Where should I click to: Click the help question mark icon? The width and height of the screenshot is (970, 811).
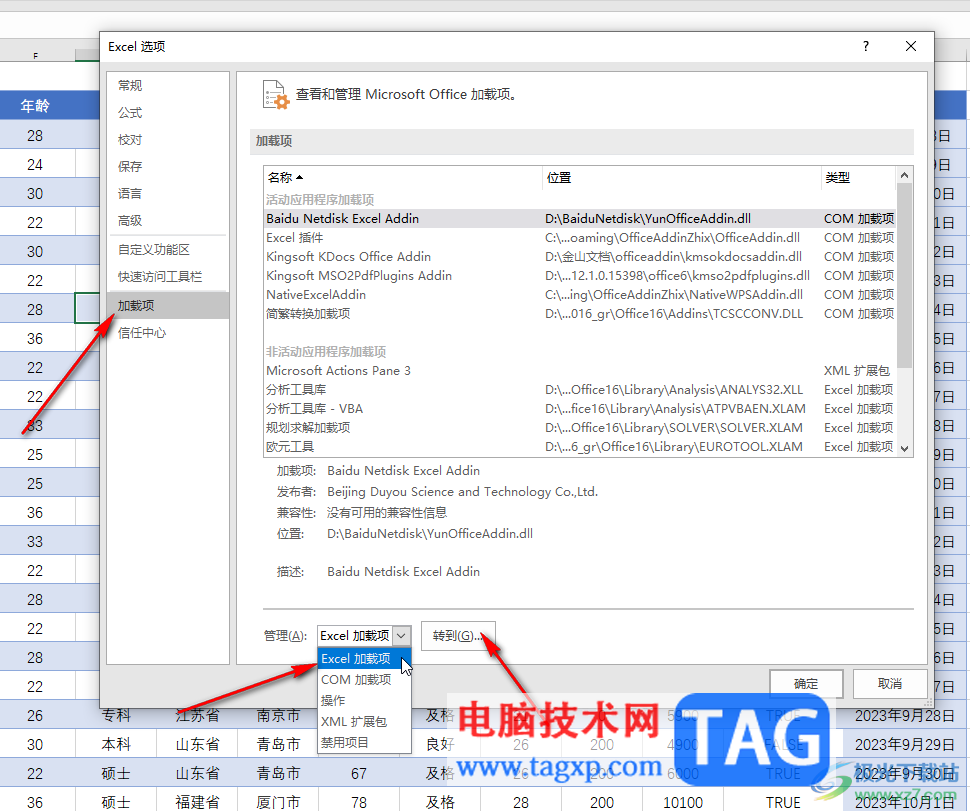click(866, 46)
